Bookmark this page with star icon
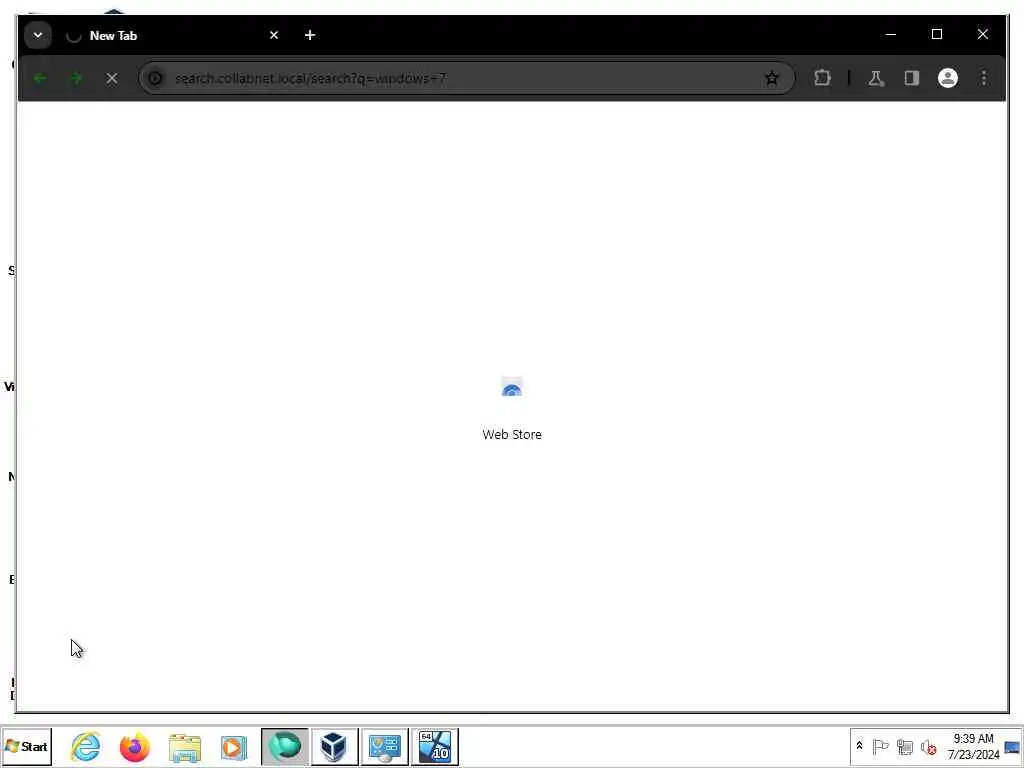This screenshot has width=1024, height=768. pyautogui.click(x=772, y=78)
